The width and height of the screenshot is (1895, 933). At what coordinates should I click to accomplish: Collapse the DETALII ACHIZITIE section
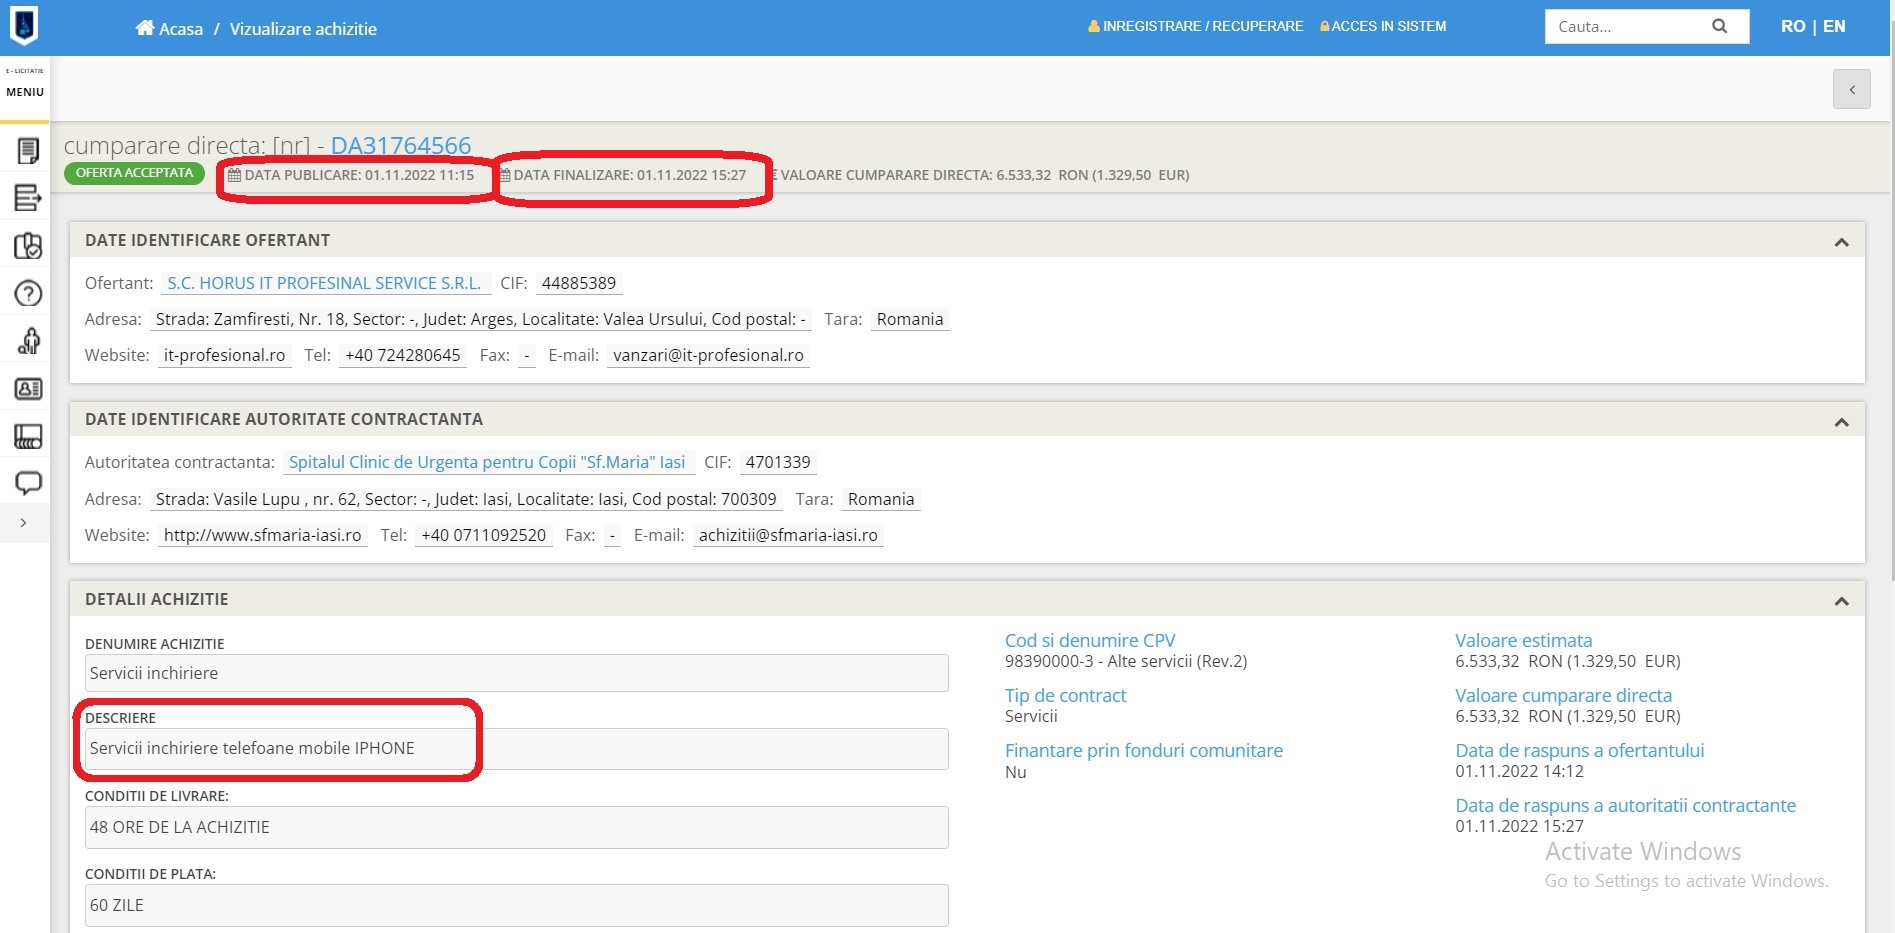(1841, 601)
